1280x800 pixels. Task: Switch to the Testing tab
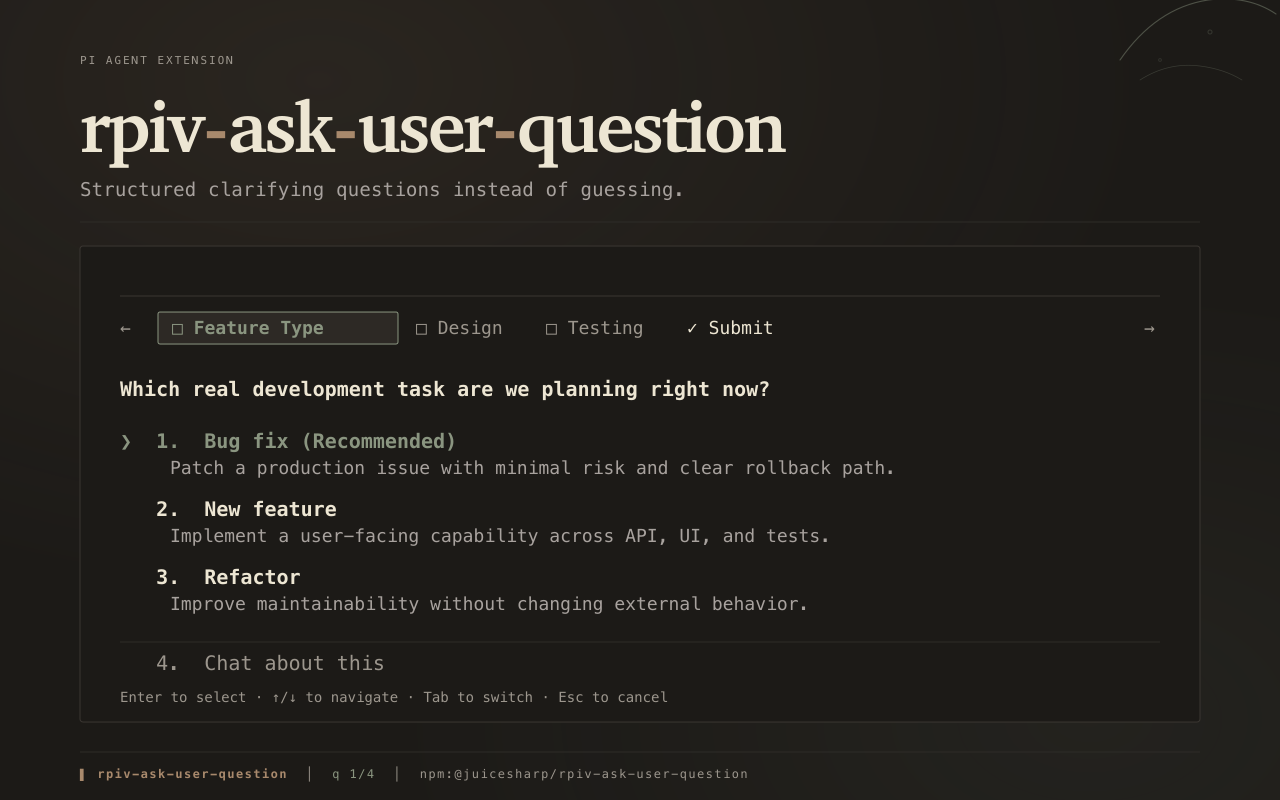coord(594,328)
